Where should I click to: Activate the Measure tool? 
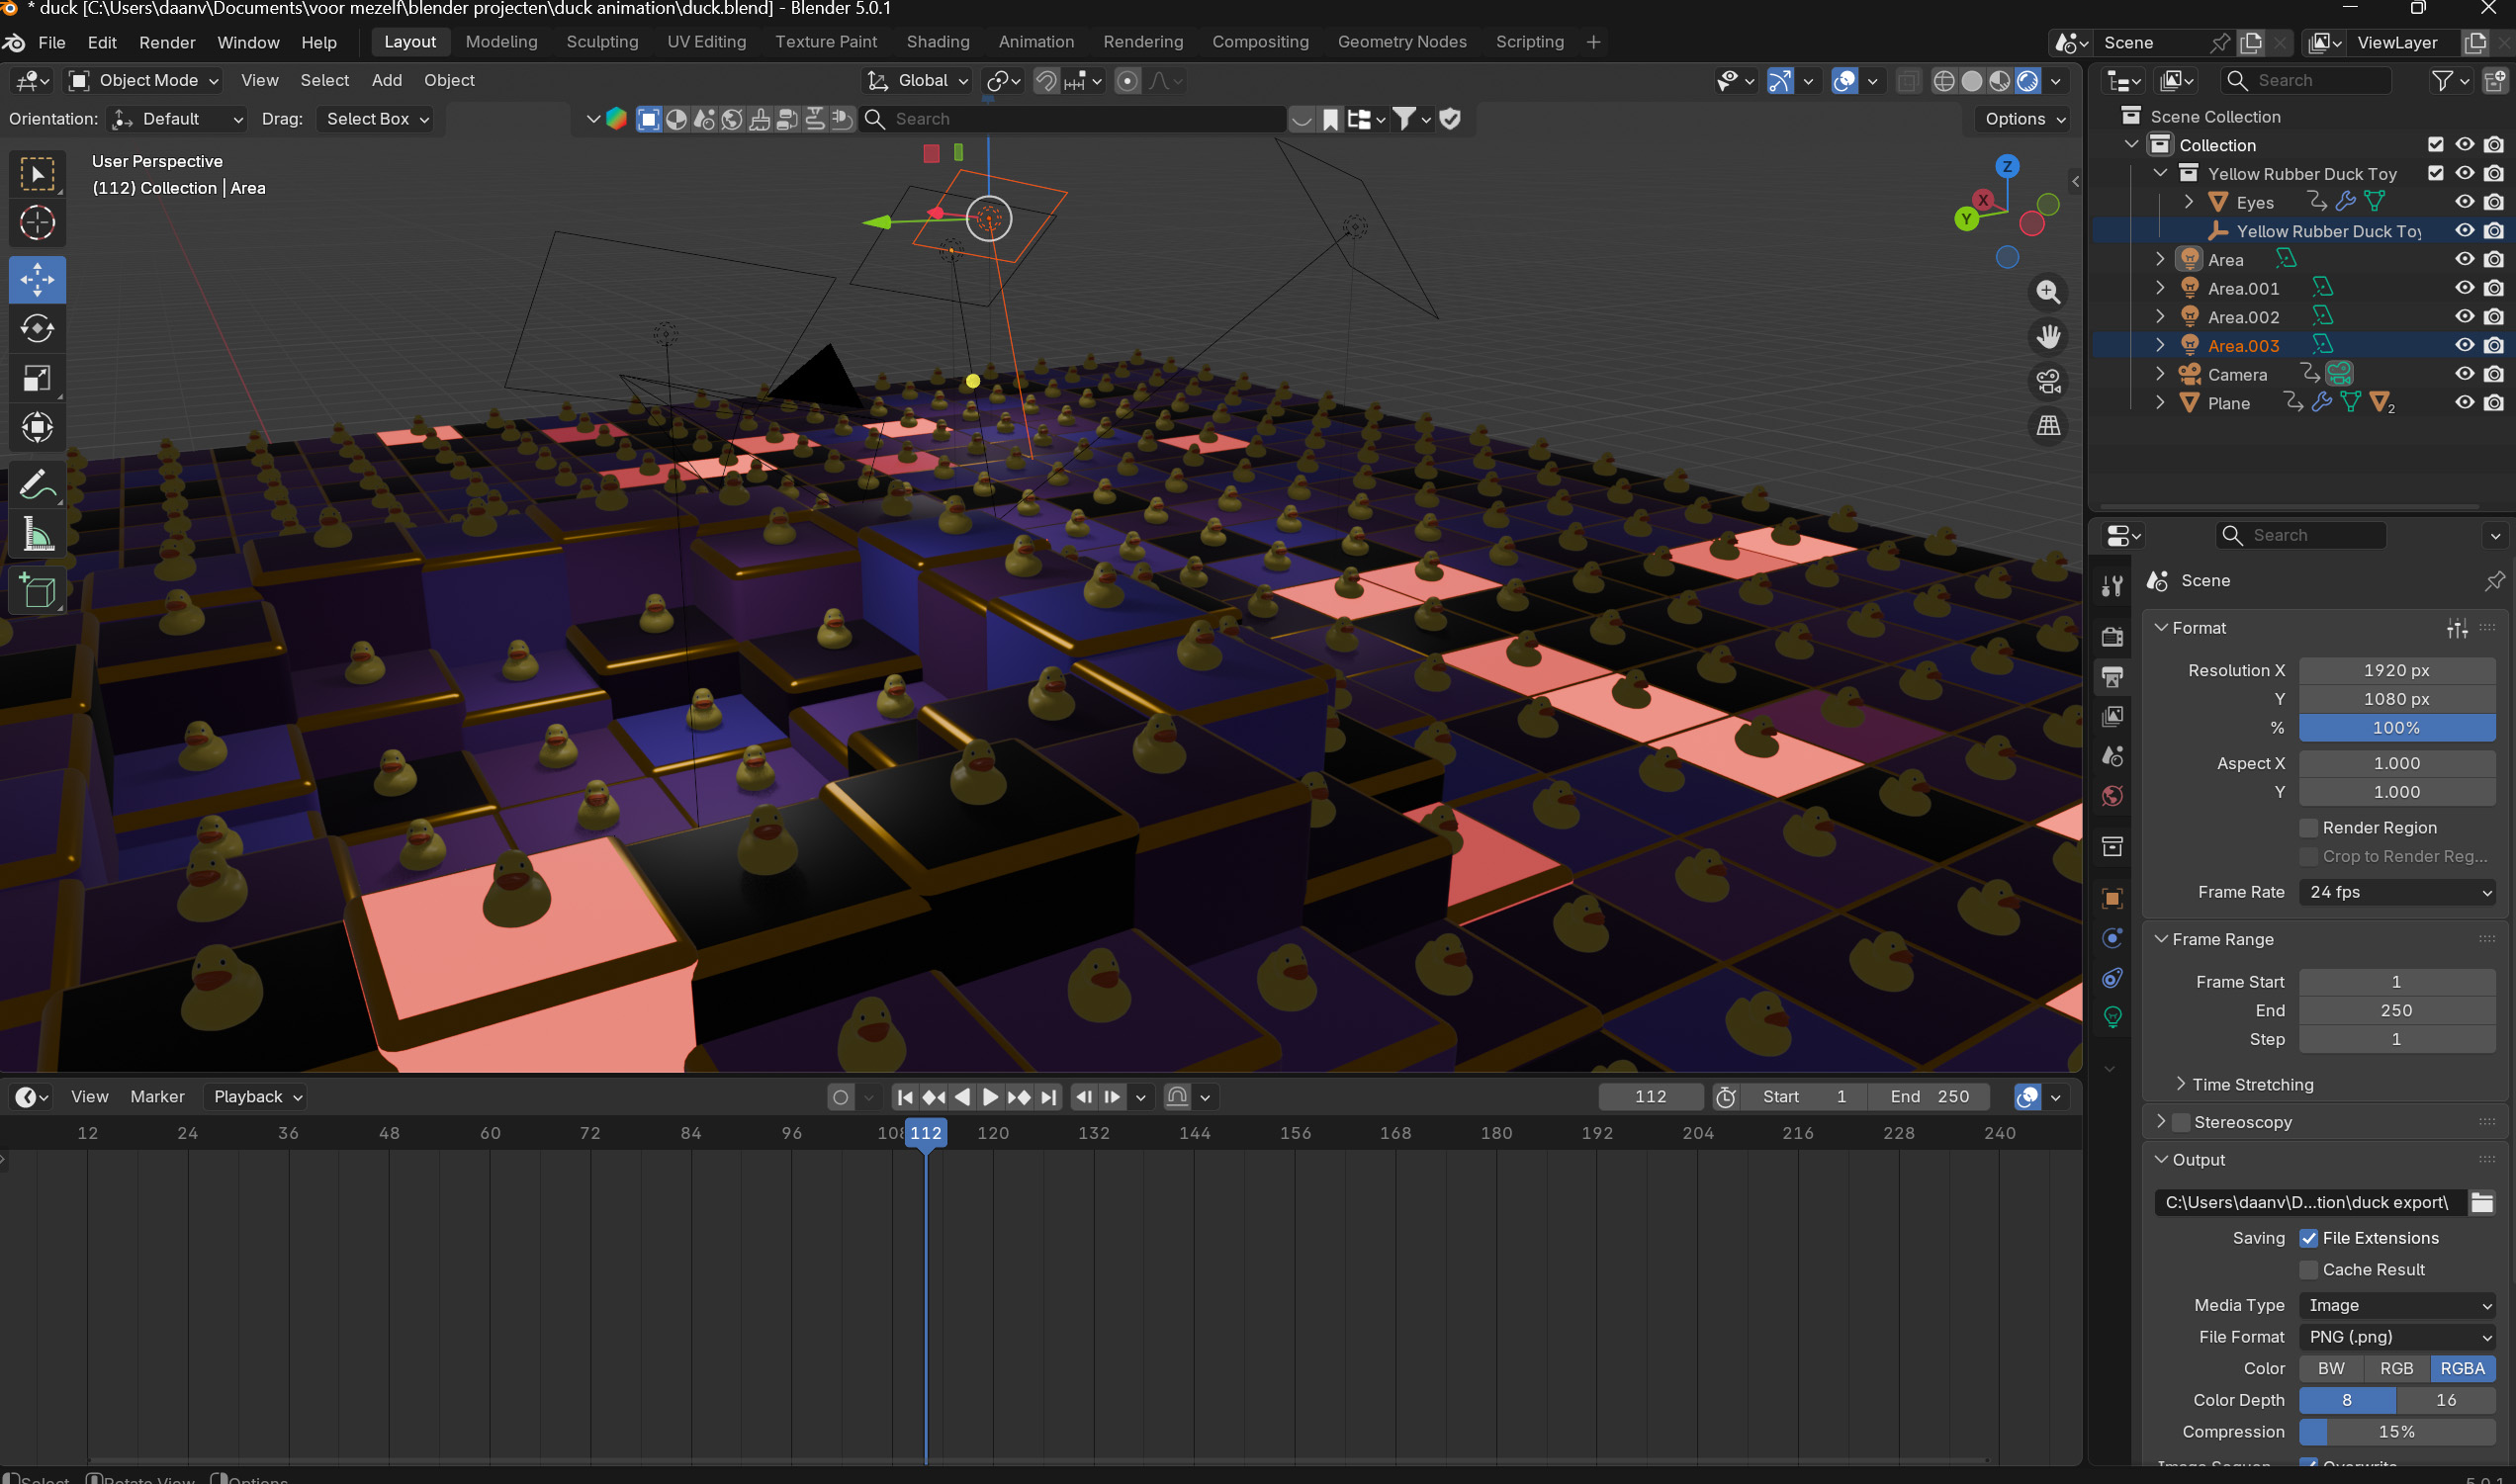click(37, 535)
